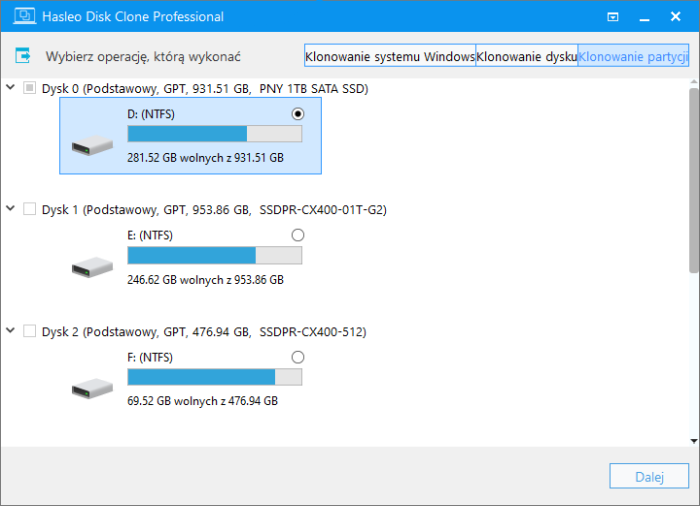Collapse the Dysk 0 tree section
Screen dimensions: 700x506
click(x=10, y=89)
